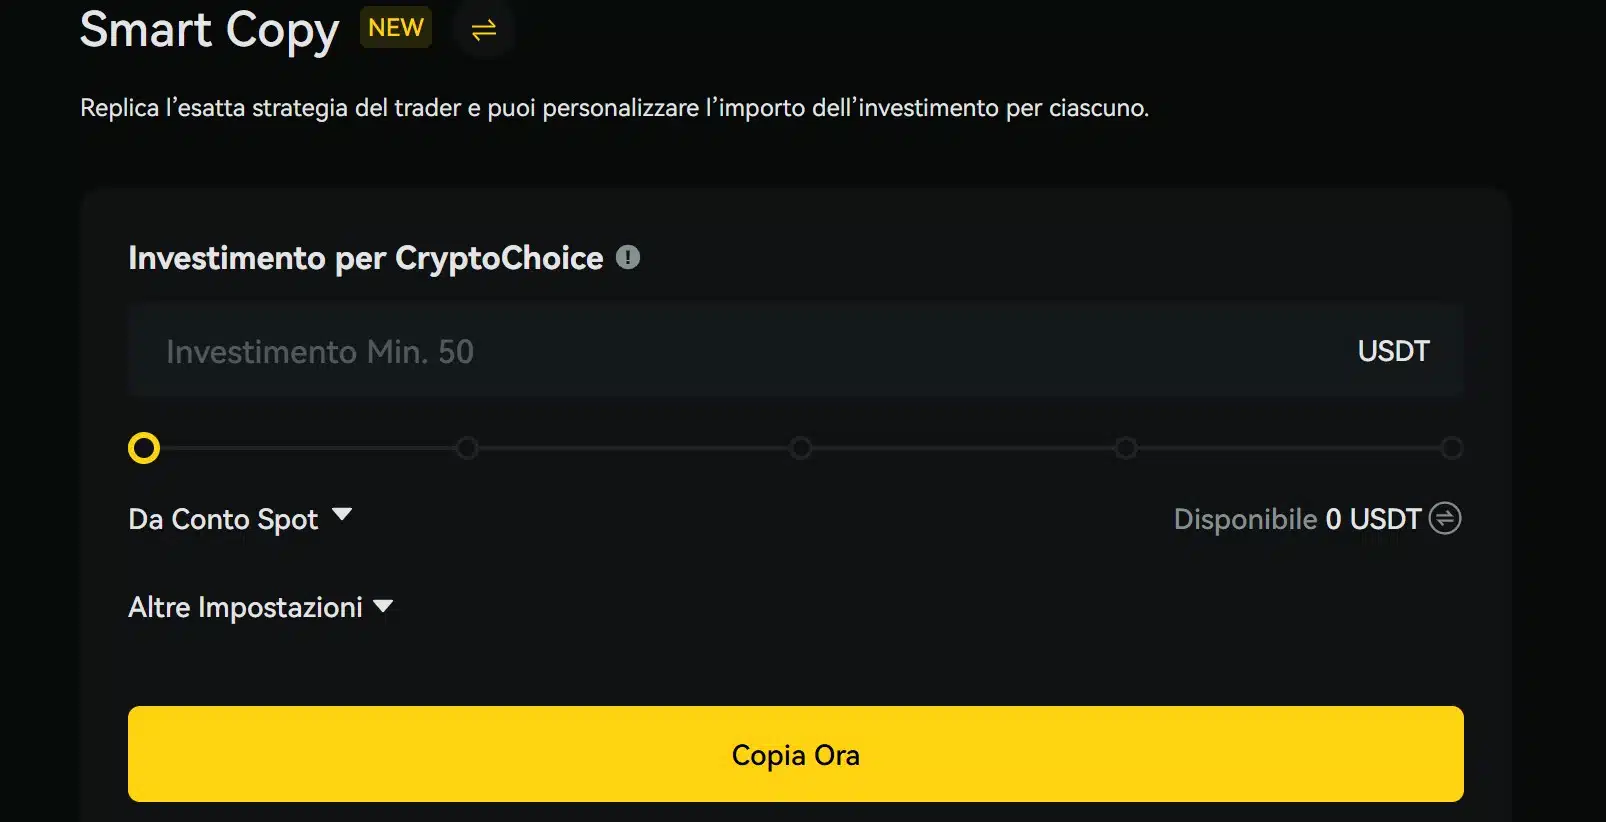Select the middle tick of the investment slider
1606x822 pixels.
click(x=800, y=448)
